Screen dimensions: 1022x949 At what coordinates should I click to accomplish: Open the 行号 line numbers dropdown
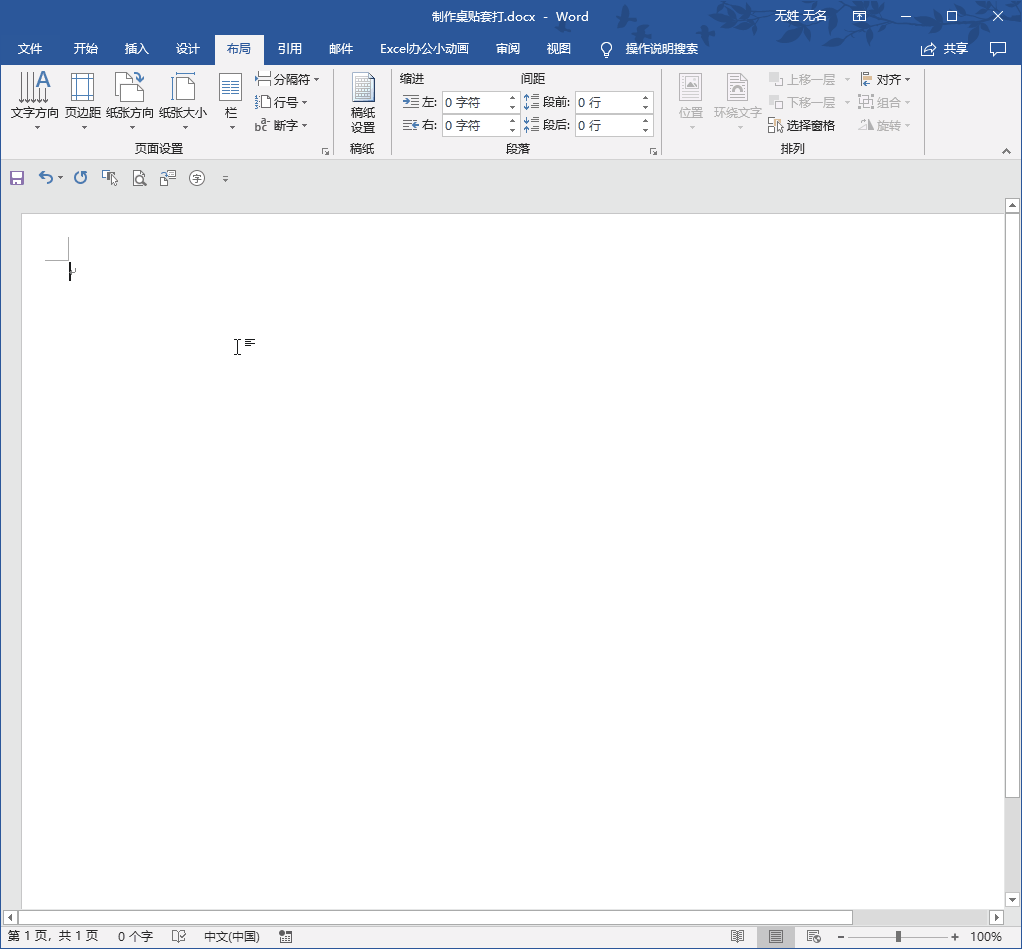(x=281, y=102)
